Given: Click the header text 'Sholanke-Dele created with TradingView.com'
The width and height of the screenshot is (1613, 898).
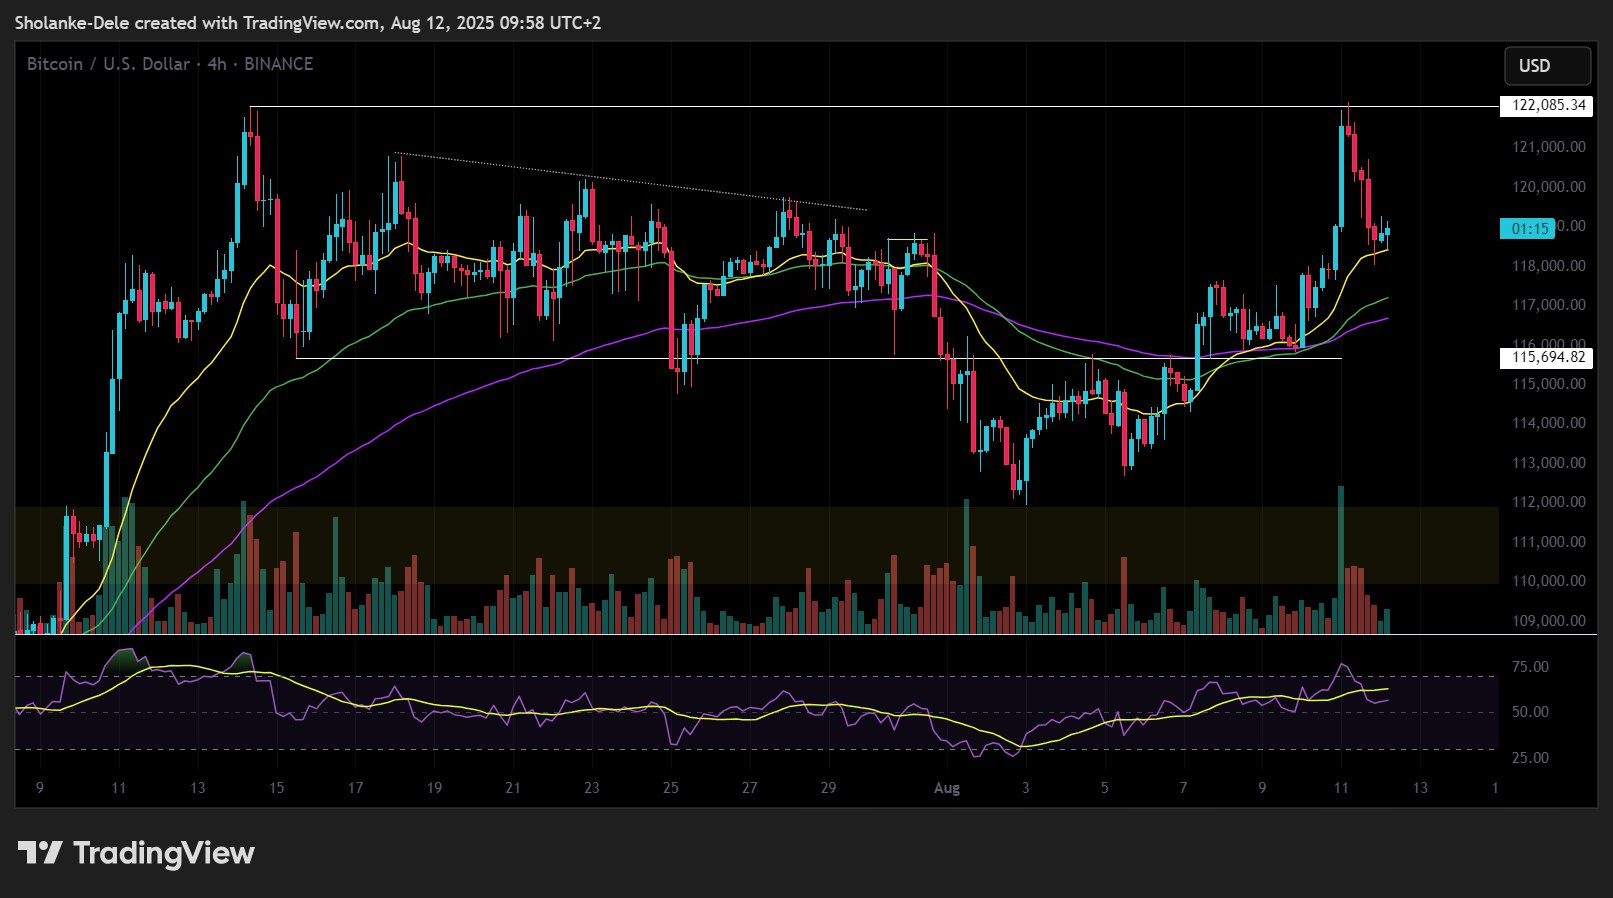Looking at the screenshot, I should [196, 22].
